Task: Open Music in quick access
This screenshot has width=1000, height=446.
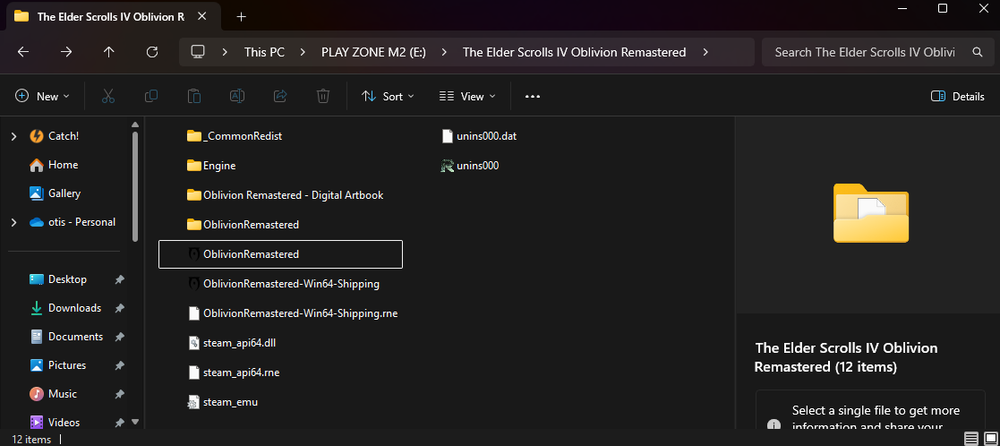Action: coord(62,394)
